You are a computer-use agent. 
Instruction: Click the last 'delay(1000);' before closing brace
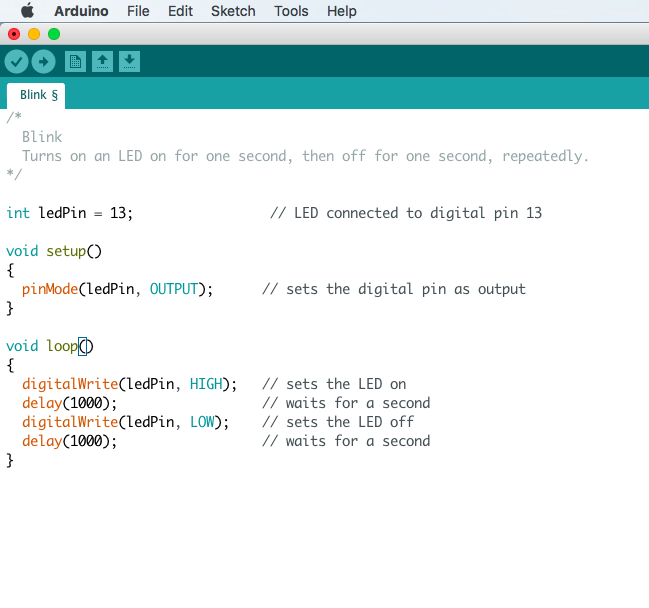coord(70,441)
